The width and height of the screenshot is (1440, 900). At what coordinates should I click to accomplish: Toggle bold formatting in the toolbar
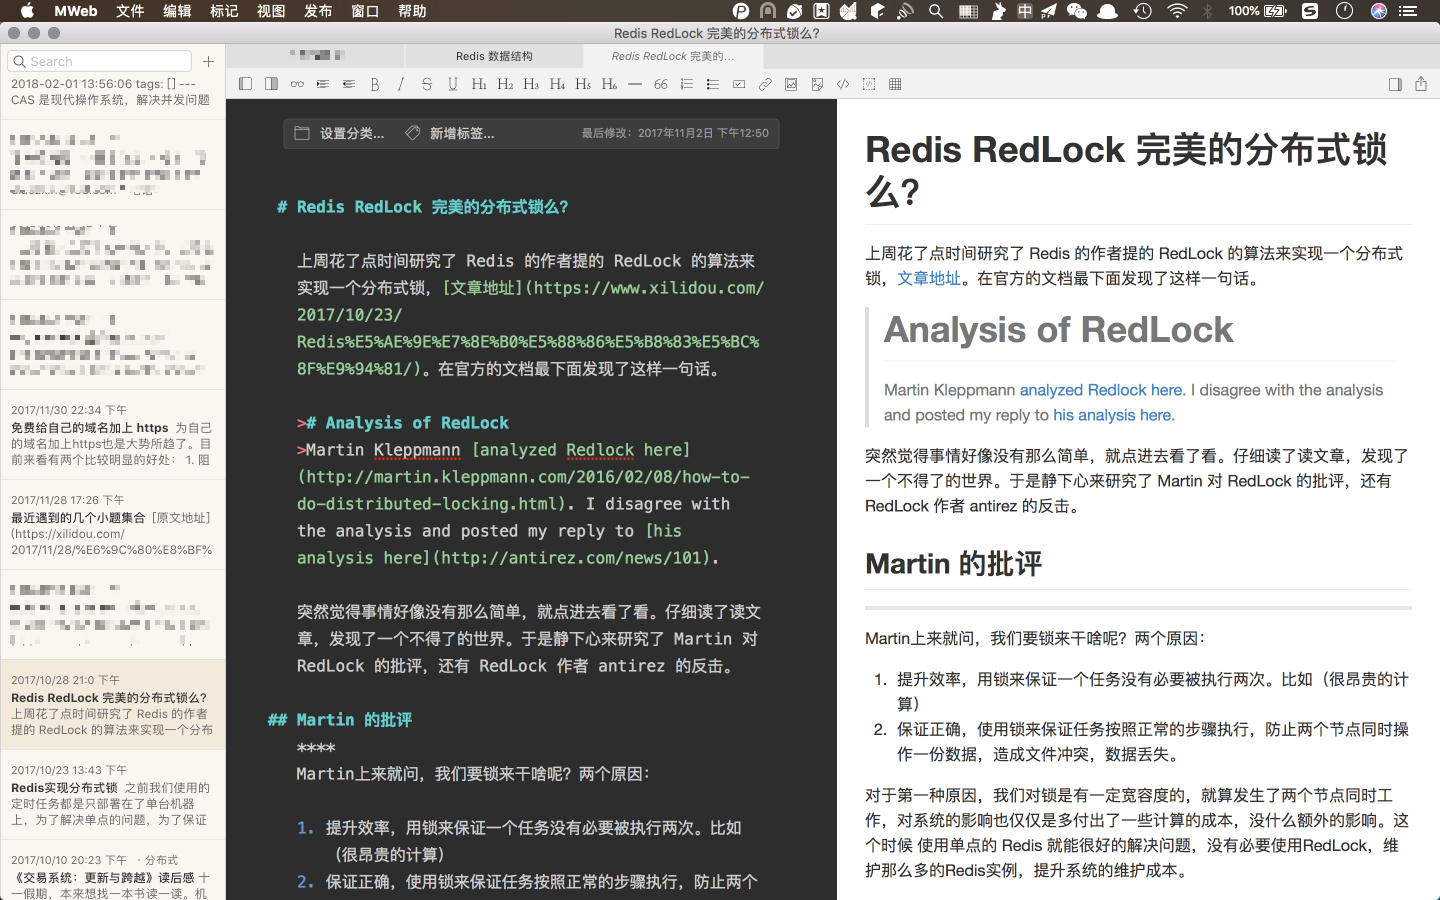[375, 85]
